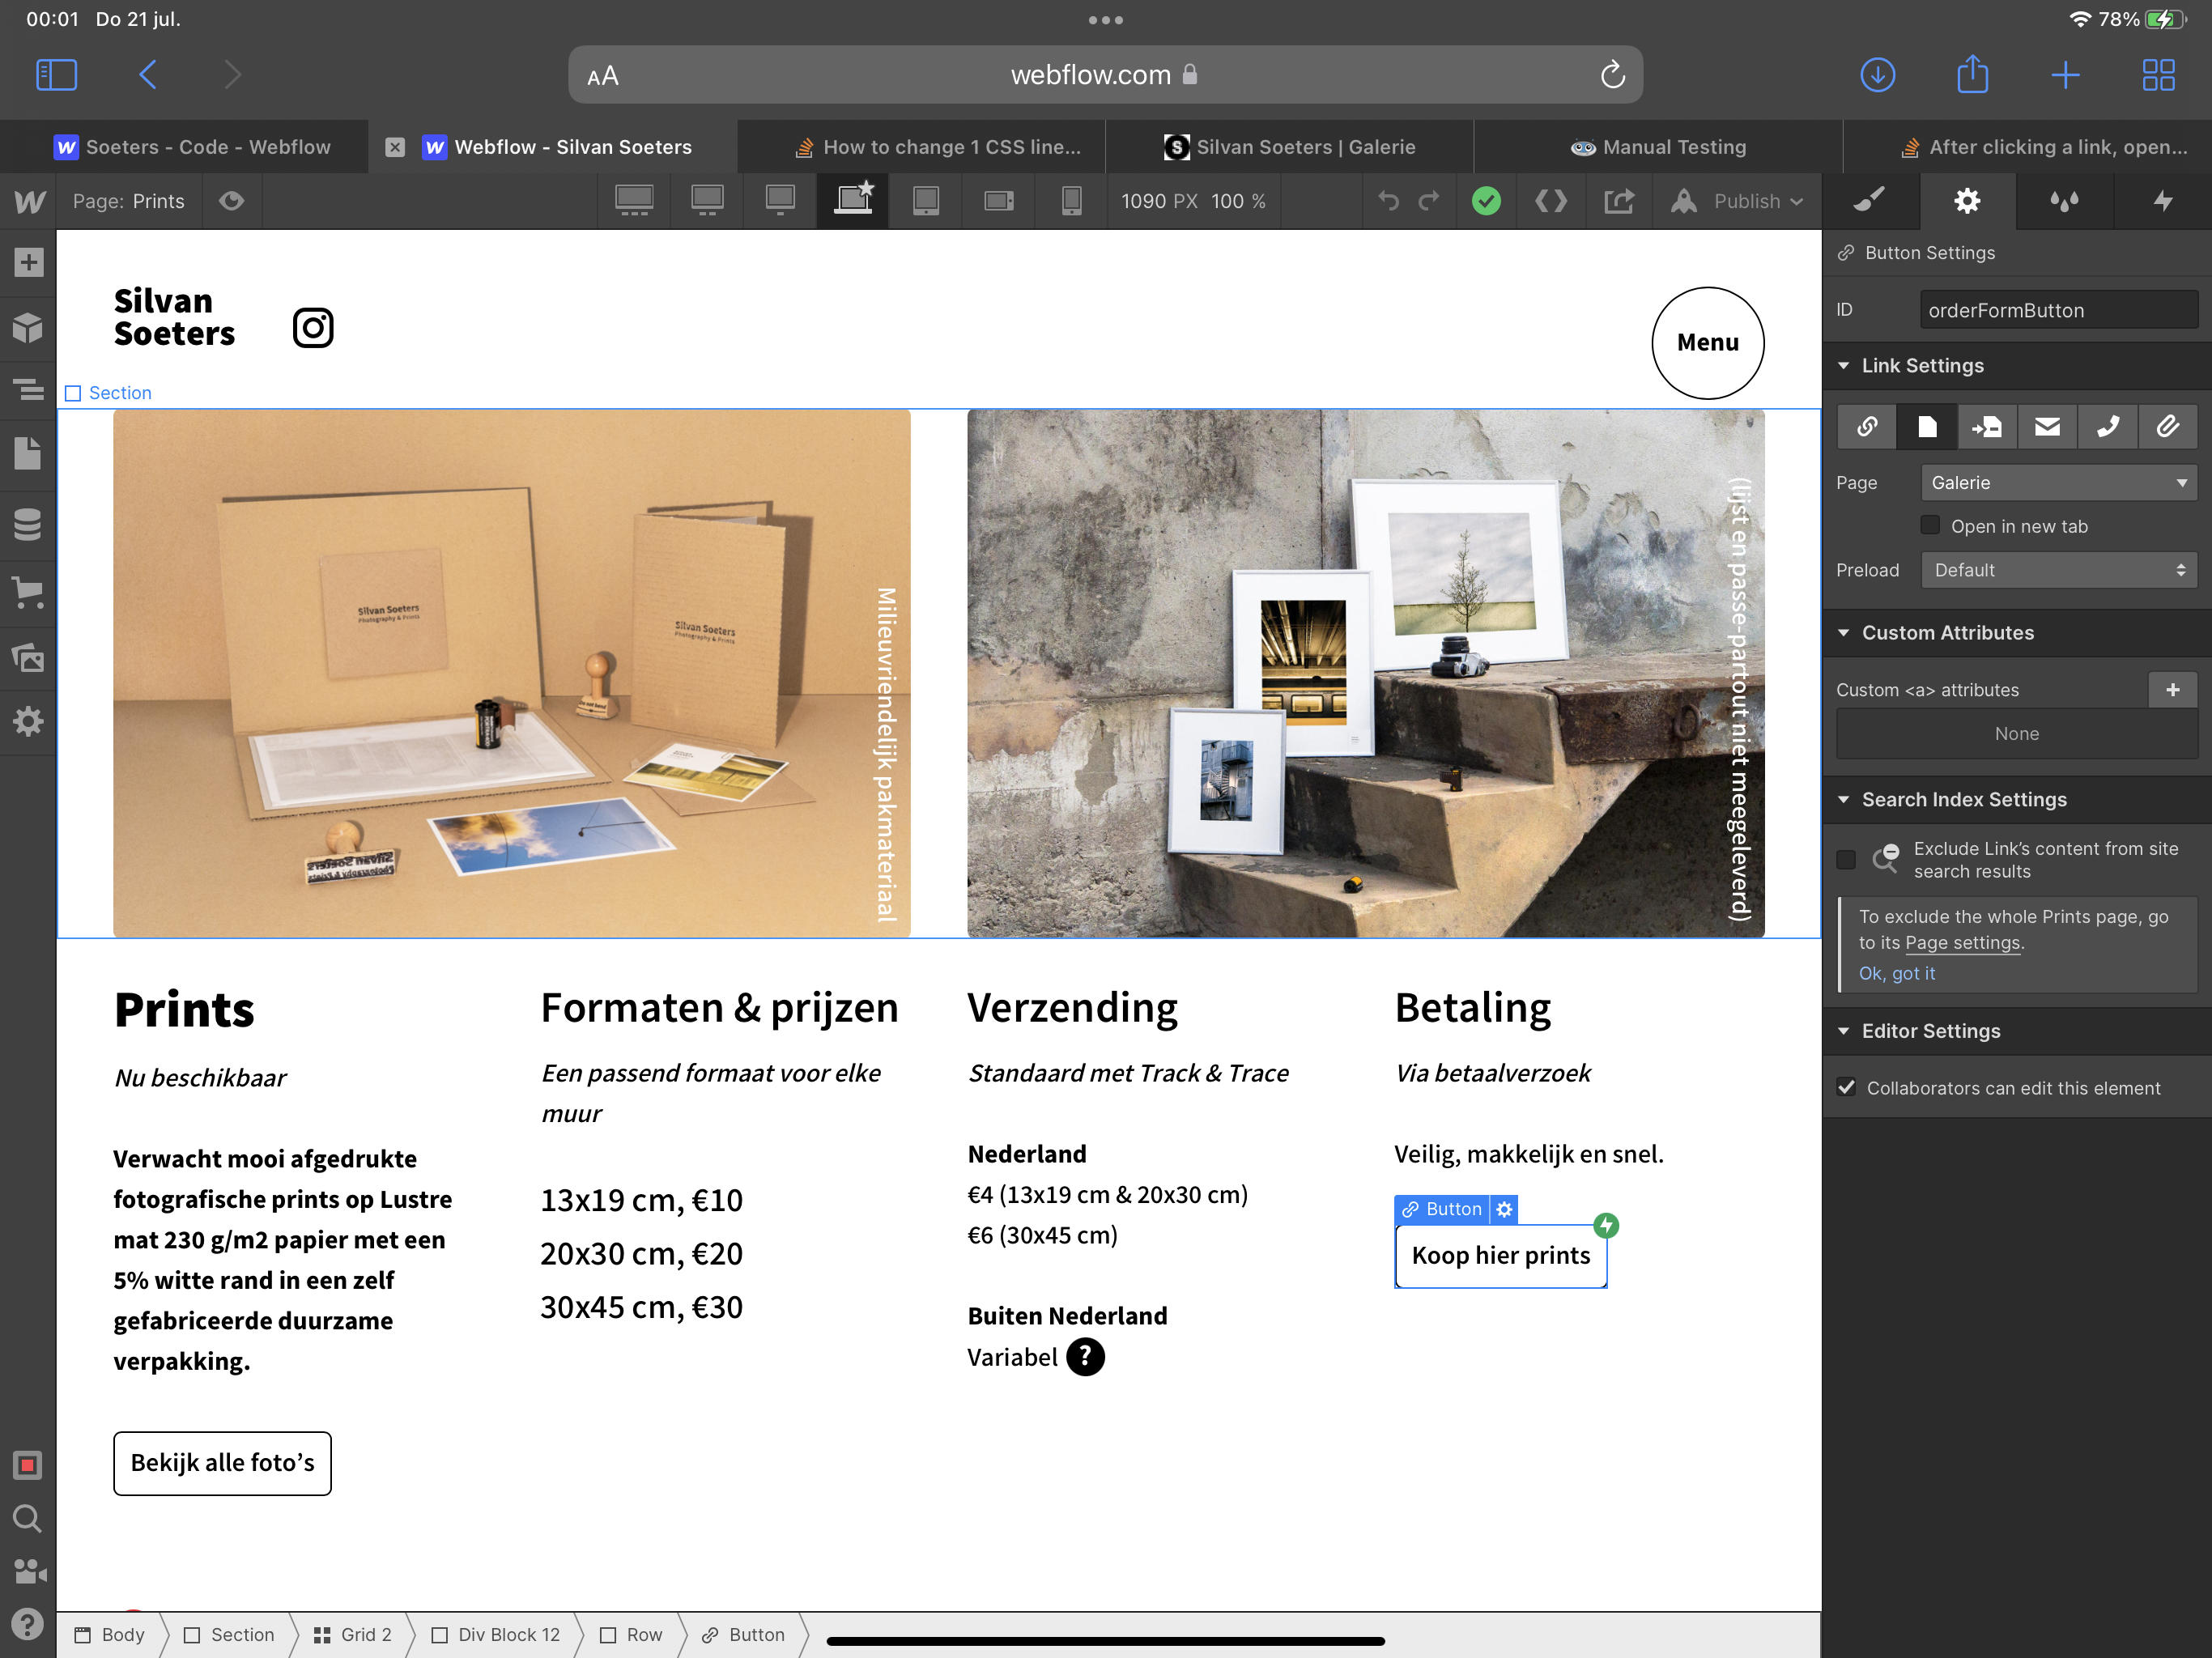Click the Section checkbox label on canvas
Viewport: 2212px width, 1658px height.
pyautogui.click(x=108, y=393)
